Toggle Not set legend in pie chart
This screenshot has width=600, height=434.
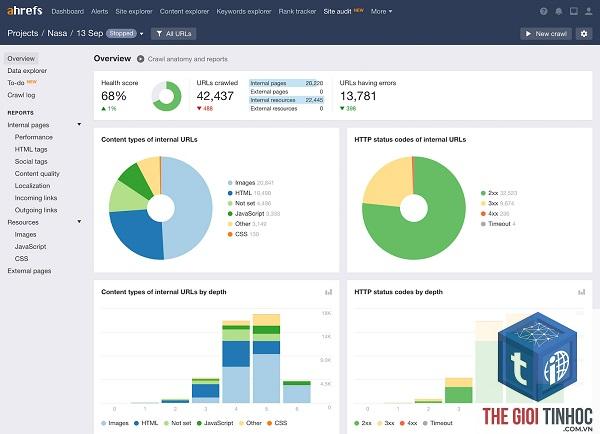(249, 203)
